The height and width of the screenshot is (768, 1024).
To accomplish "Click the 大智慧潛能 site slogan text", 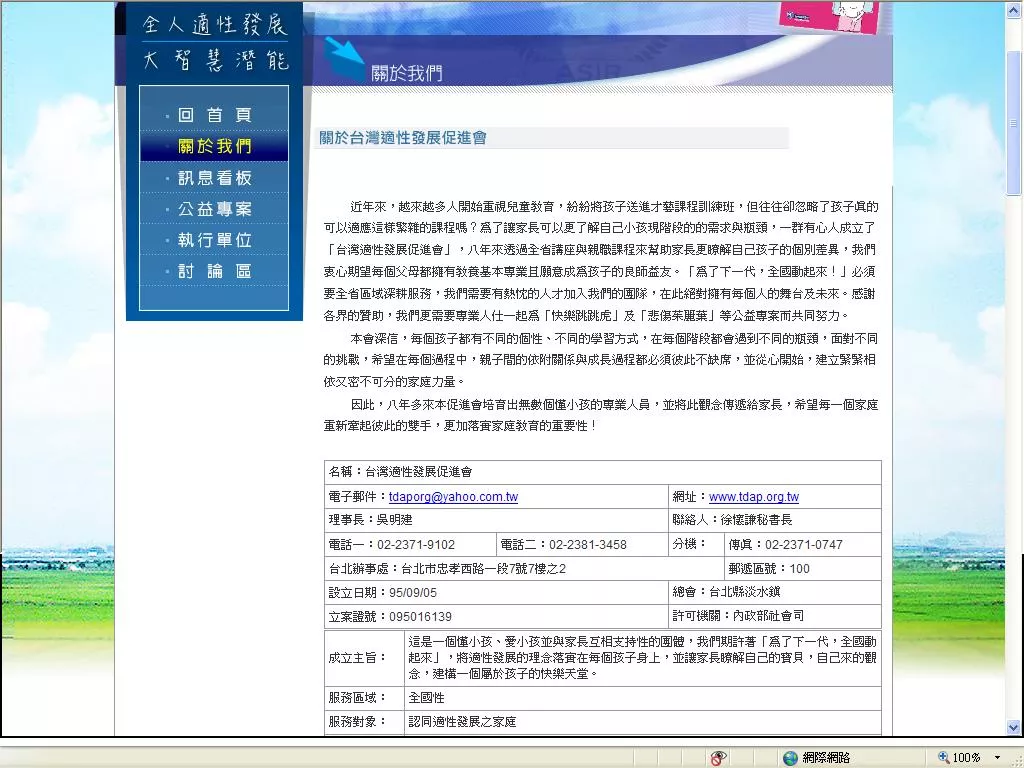I will click(215, 61).
